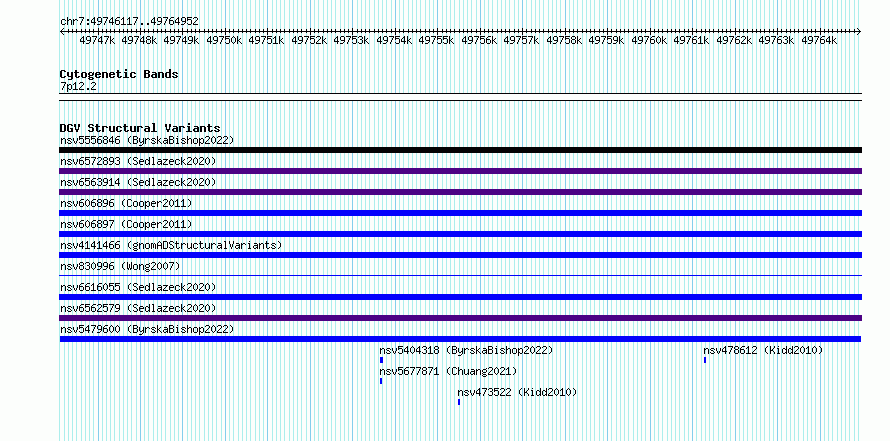
Task: Select the blue nsv5479600 variant bar
Action: (460, 339)
